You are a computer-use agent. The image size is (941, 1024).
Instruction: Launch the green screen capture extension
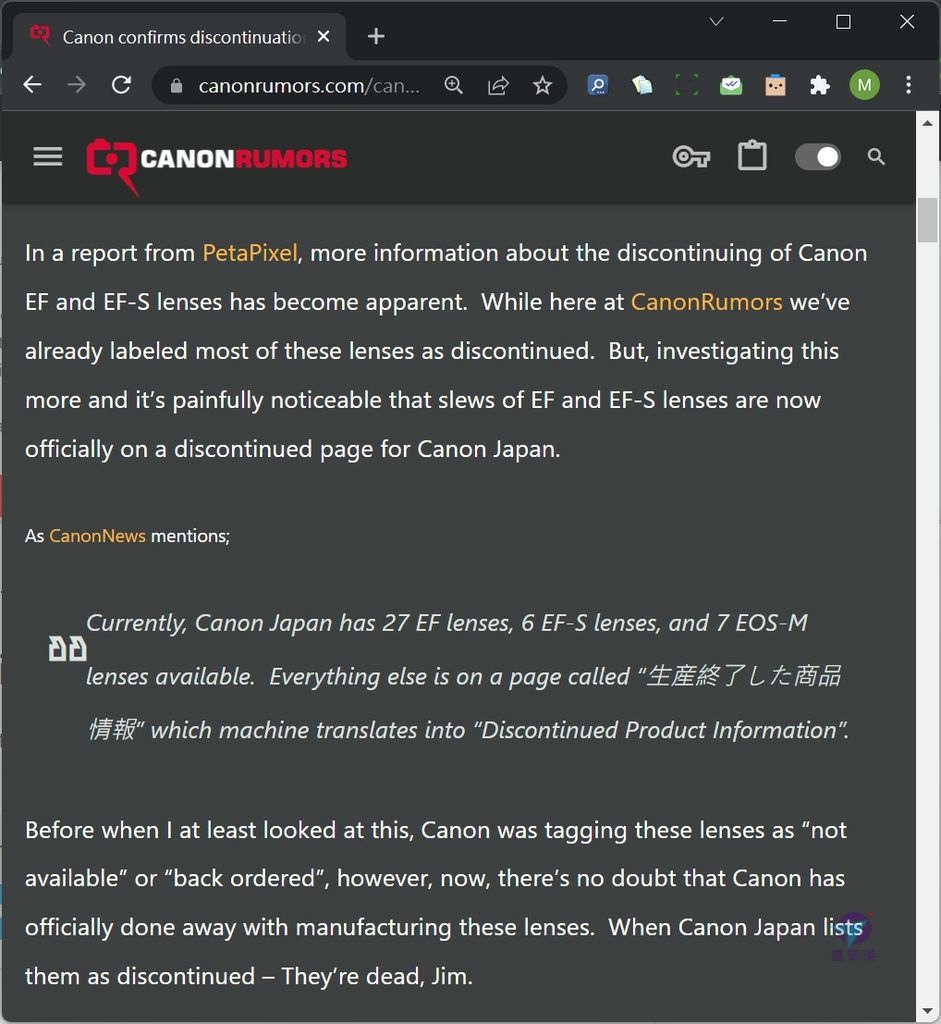point(686,85)
